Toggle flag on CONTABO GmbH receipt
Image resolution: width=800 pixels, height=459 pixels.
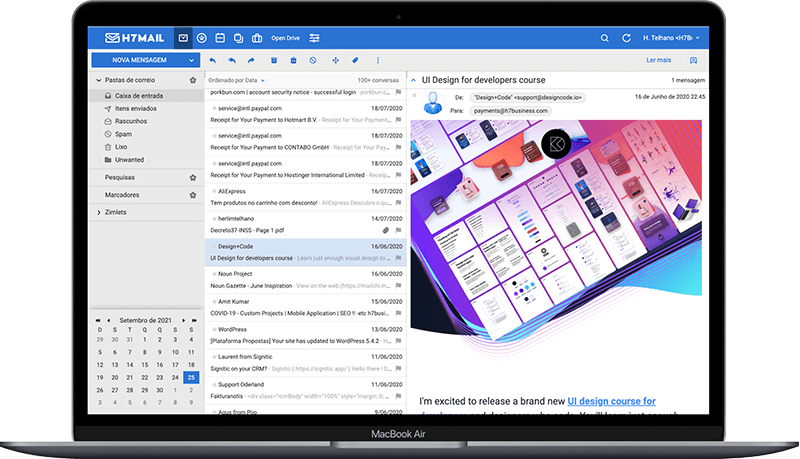pyautogui.click(x=398, y=147)
